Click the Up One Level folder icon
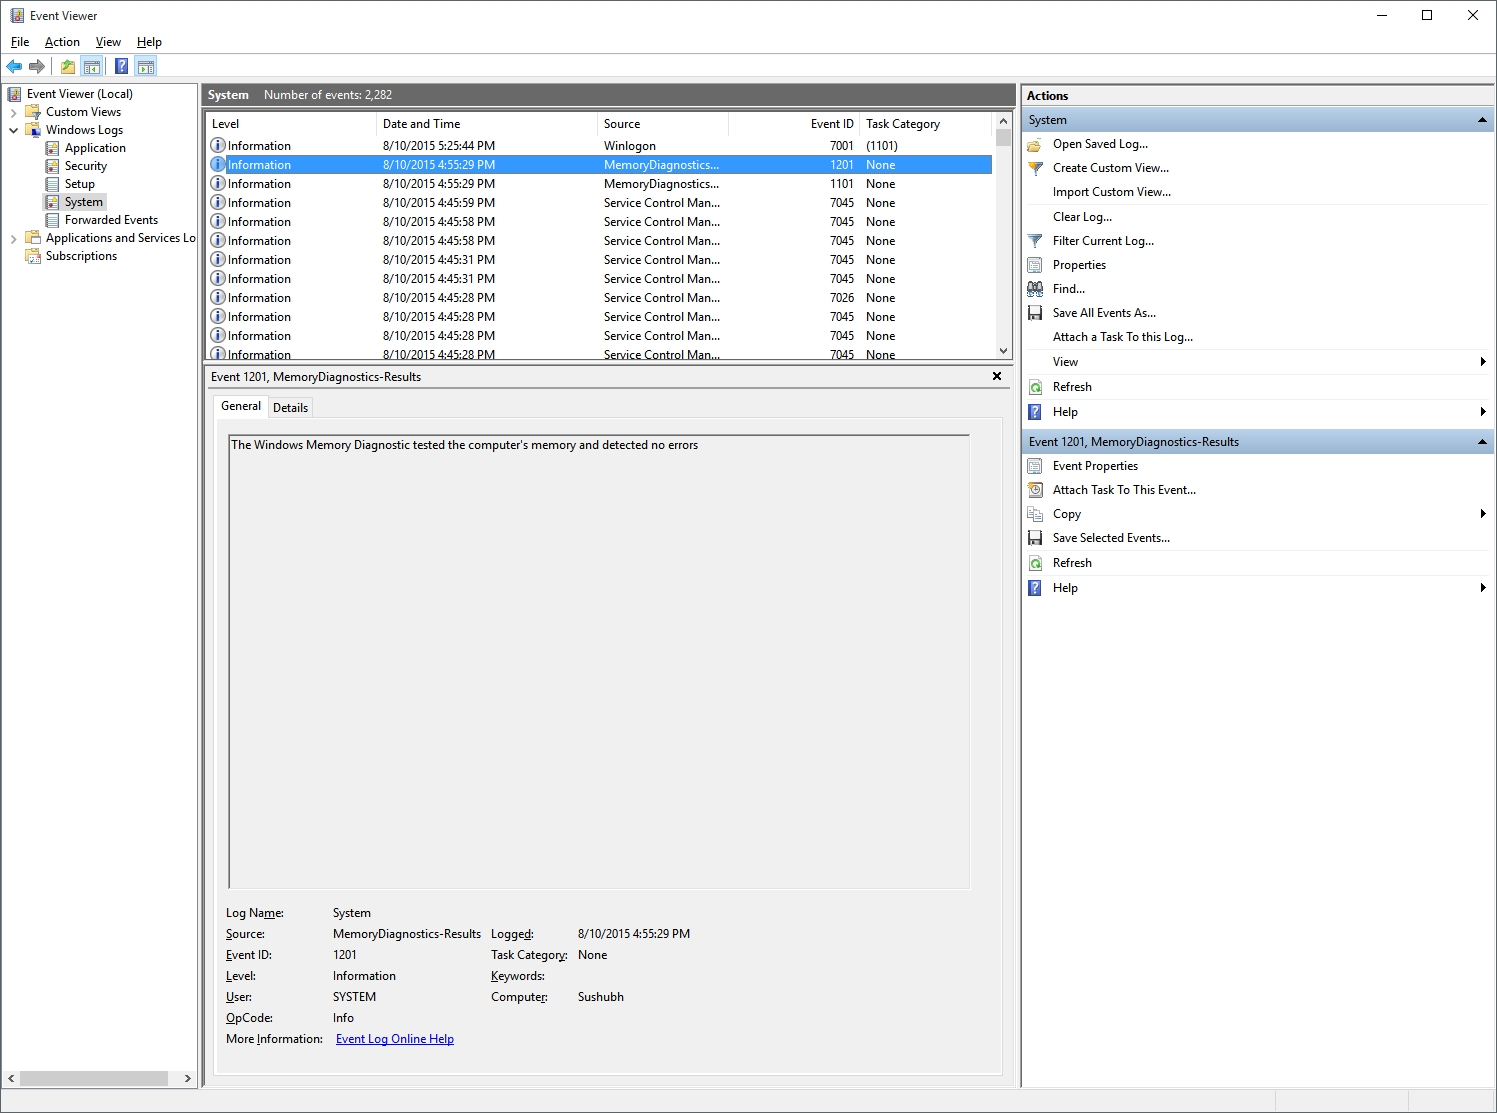 pos(67,67)
